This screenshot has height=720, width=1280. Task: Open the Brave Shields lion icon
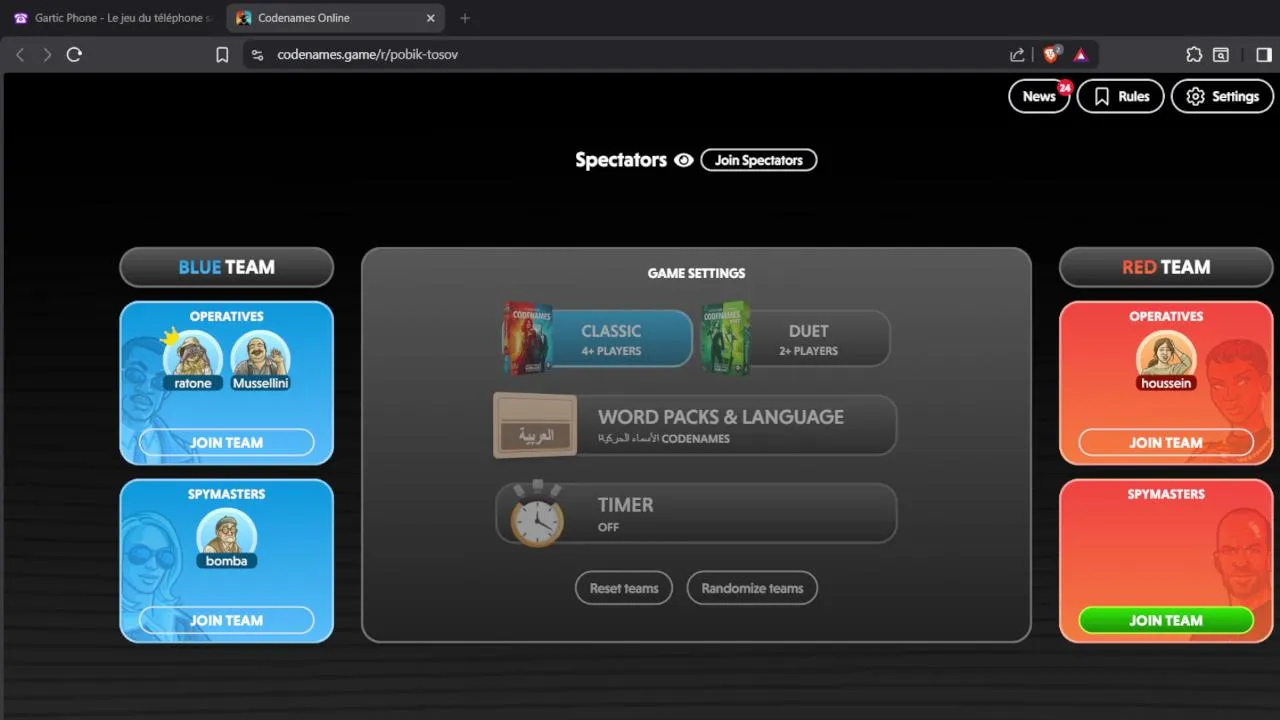tap(1051, 55)
